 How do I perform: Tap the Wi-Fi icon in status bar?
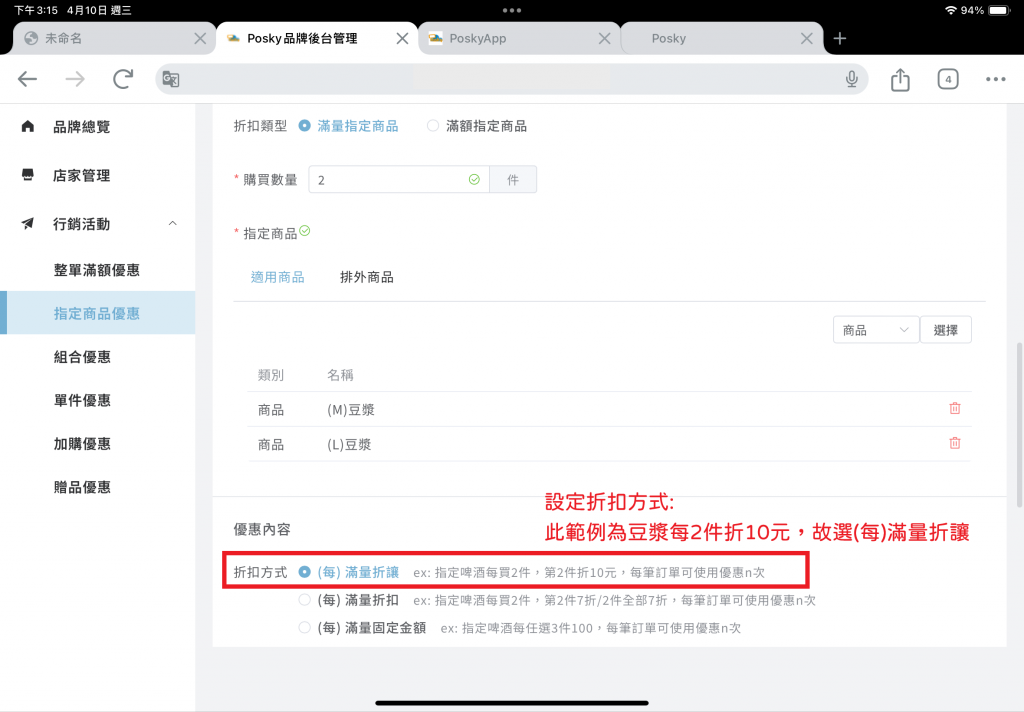click(951, 10)
